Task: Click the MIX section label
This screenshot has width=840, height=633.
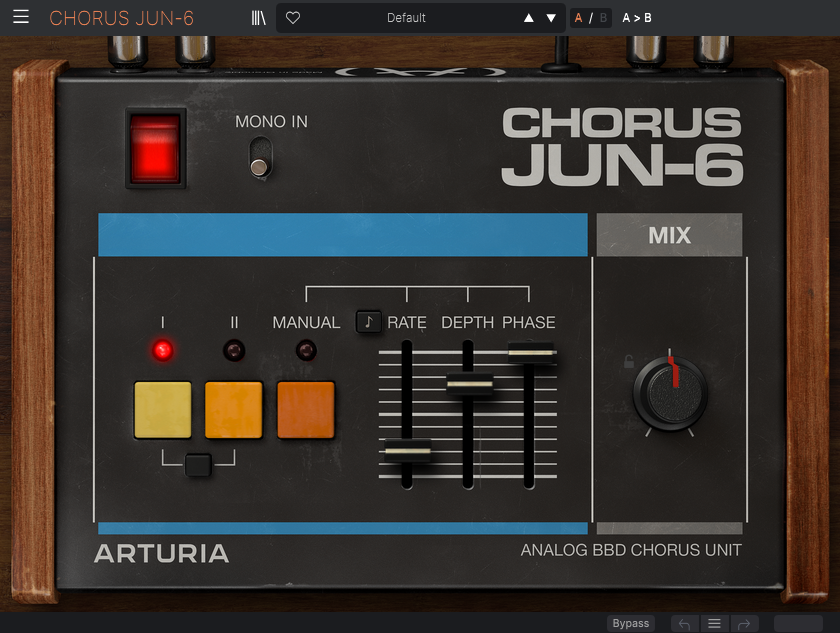Action: tap(670, 235)
